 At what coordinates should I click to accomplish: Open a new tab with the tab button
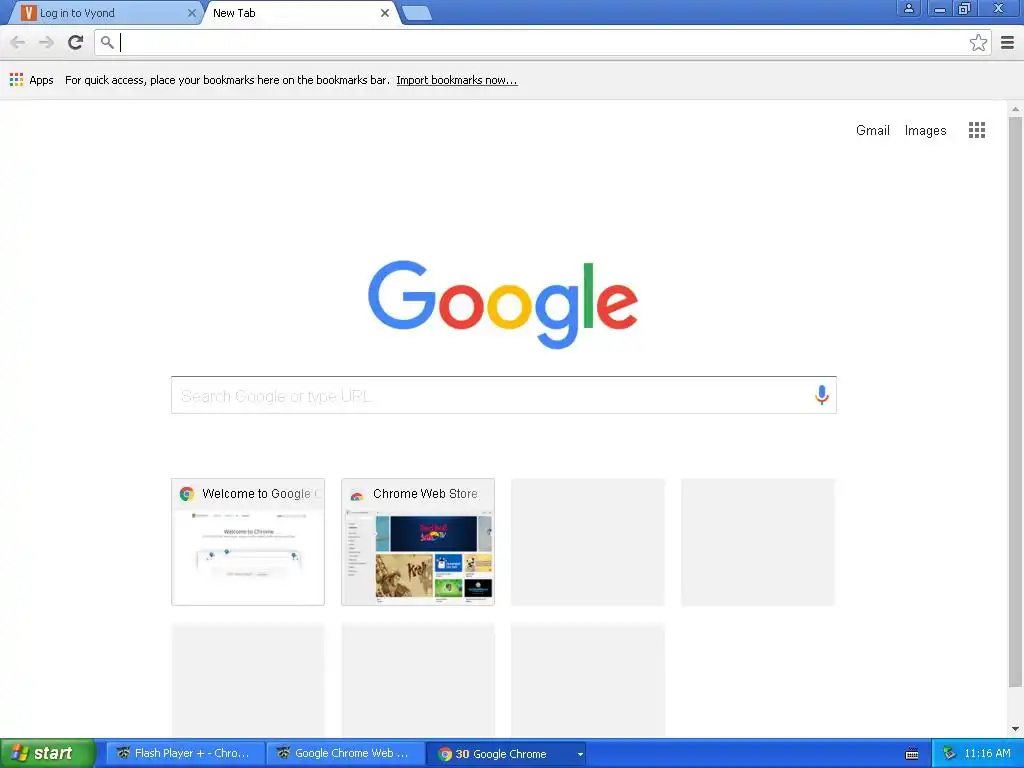pyautogui.click(x=416, y=13)
